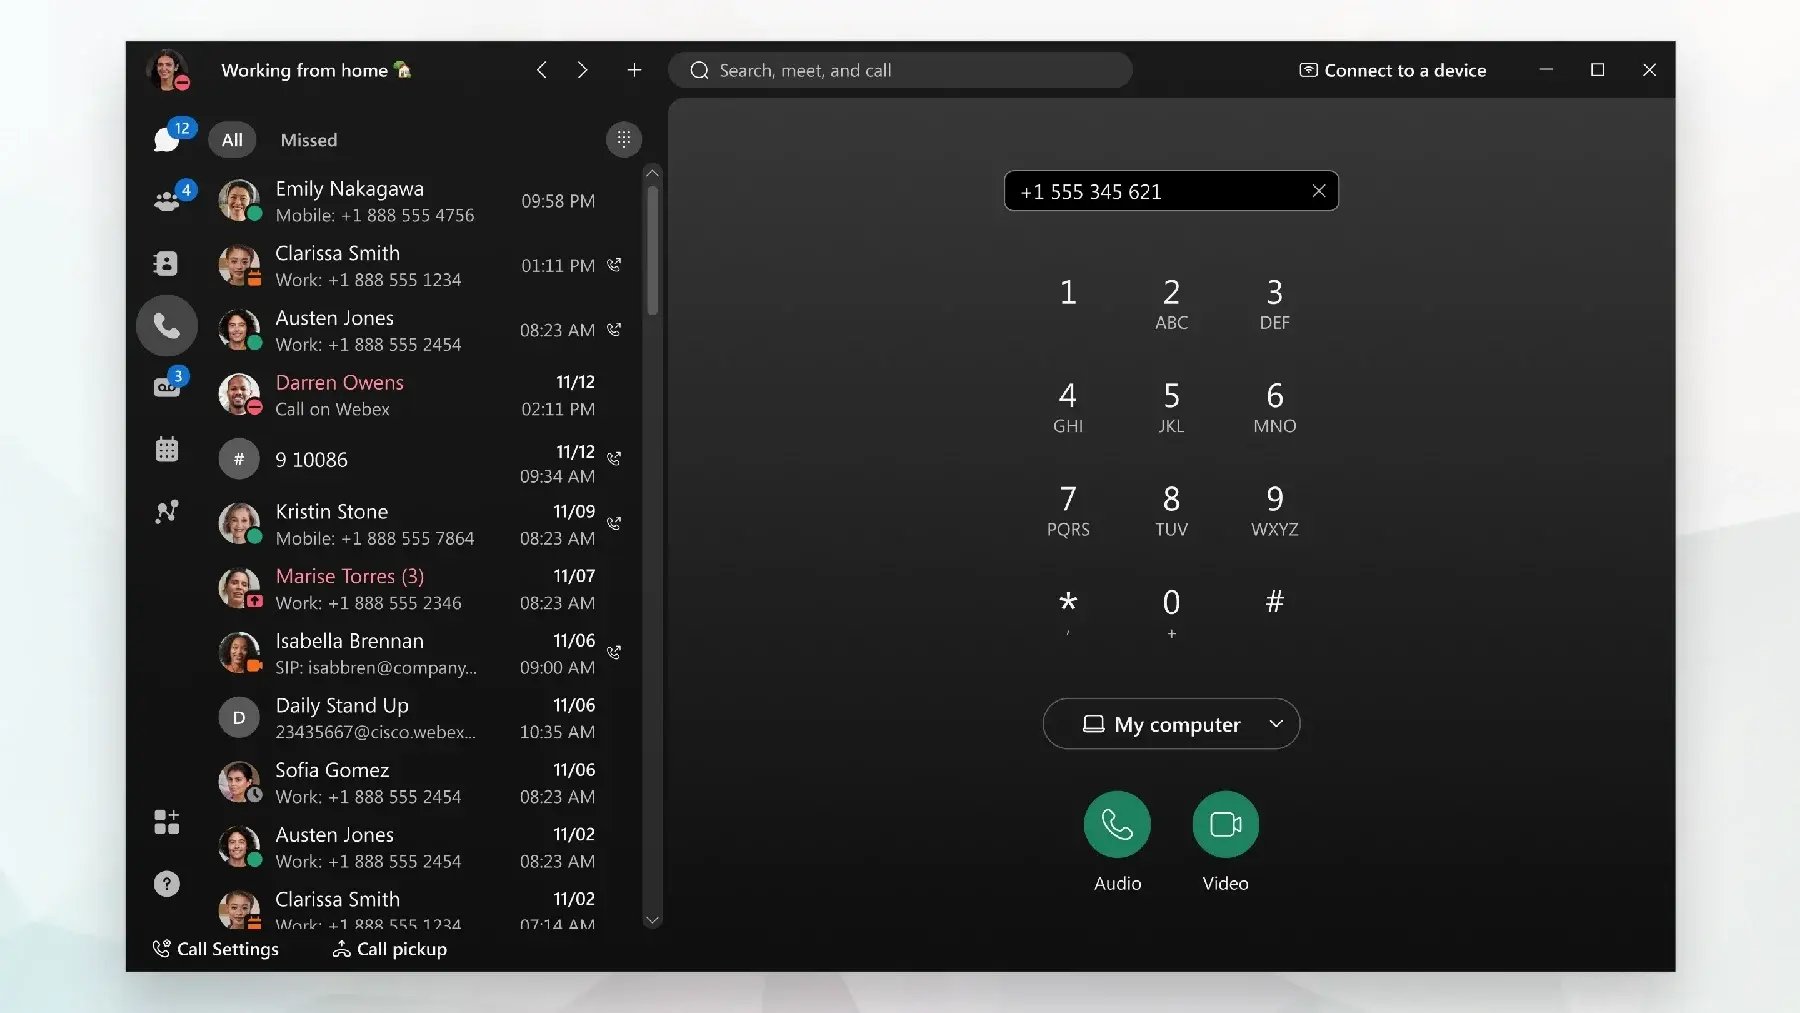1800x1013 pixels.
Task: Open the Teams panel showing 4 notifications
Action: pos(167,200)
